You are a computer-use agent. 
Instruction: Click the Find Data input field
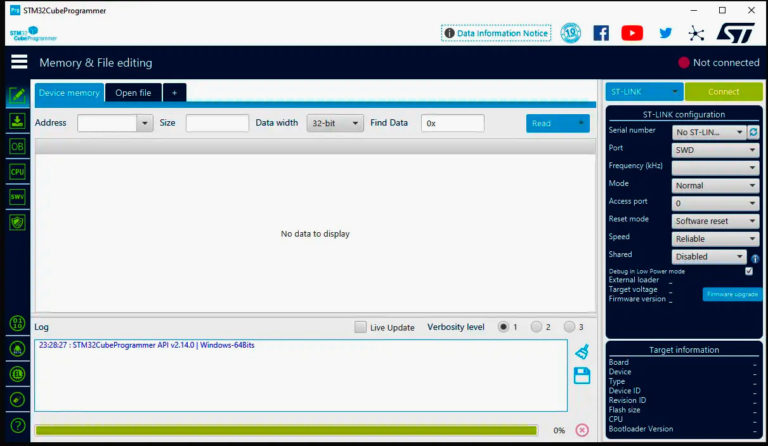coord(452,123)
